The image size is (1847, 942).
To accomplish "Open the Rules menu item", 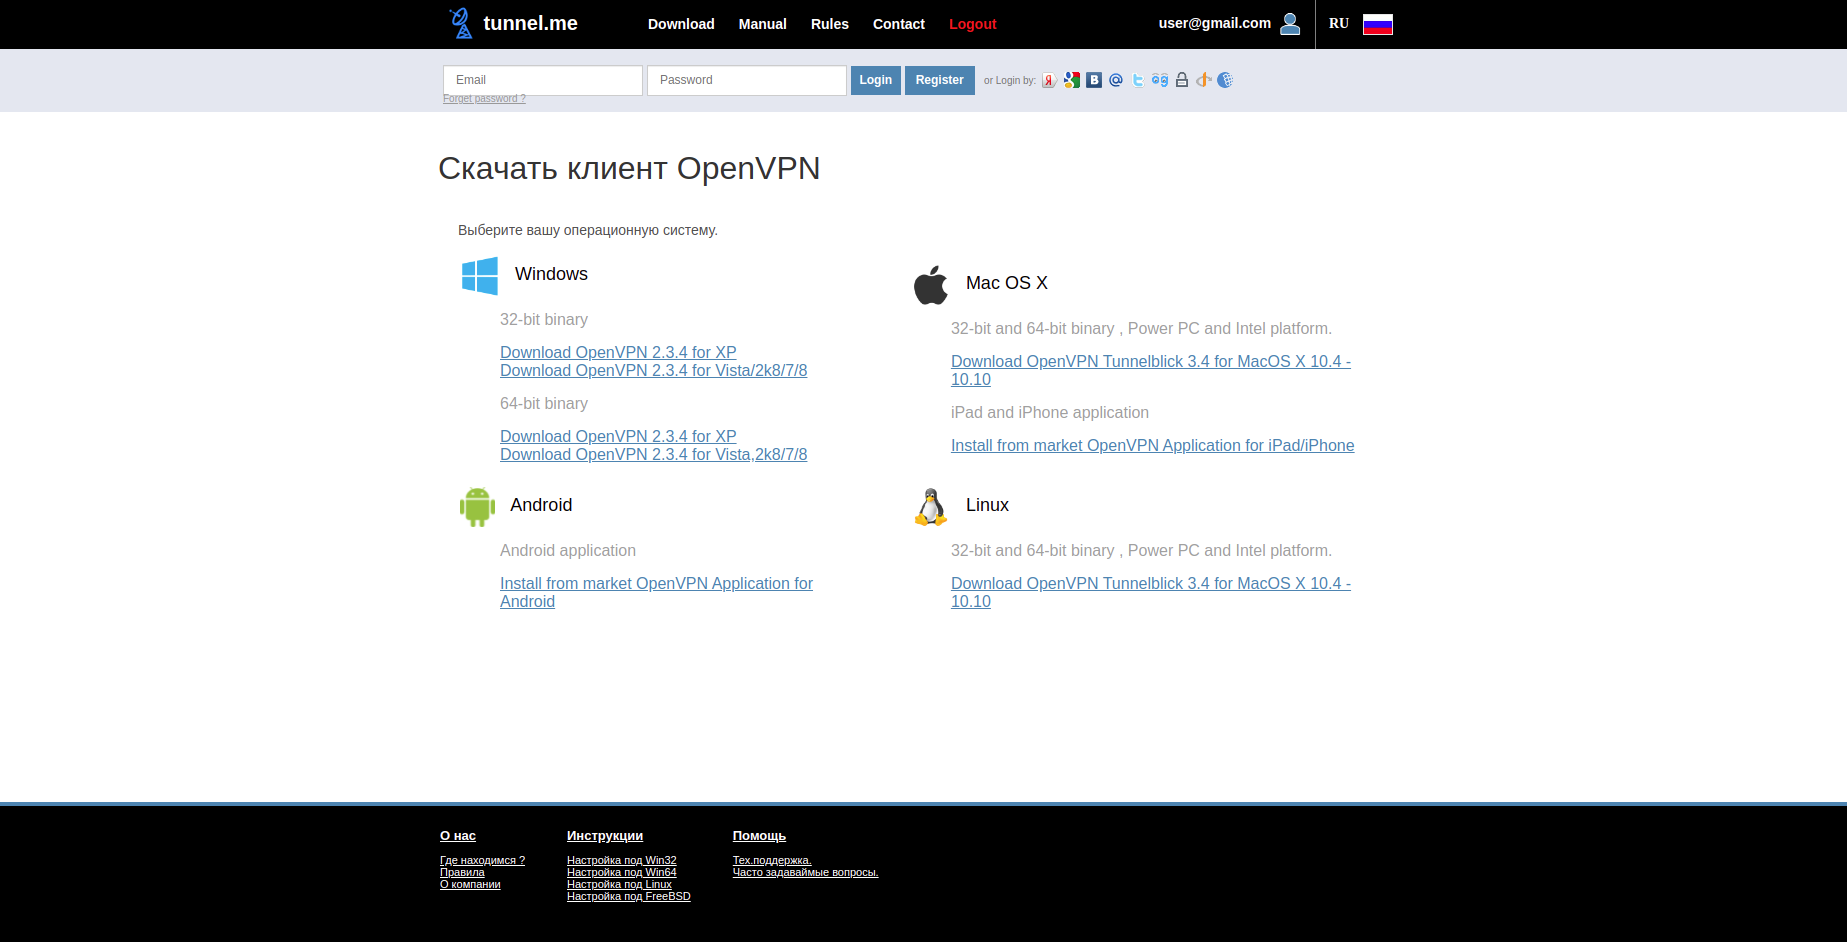I will pos(830,24).
